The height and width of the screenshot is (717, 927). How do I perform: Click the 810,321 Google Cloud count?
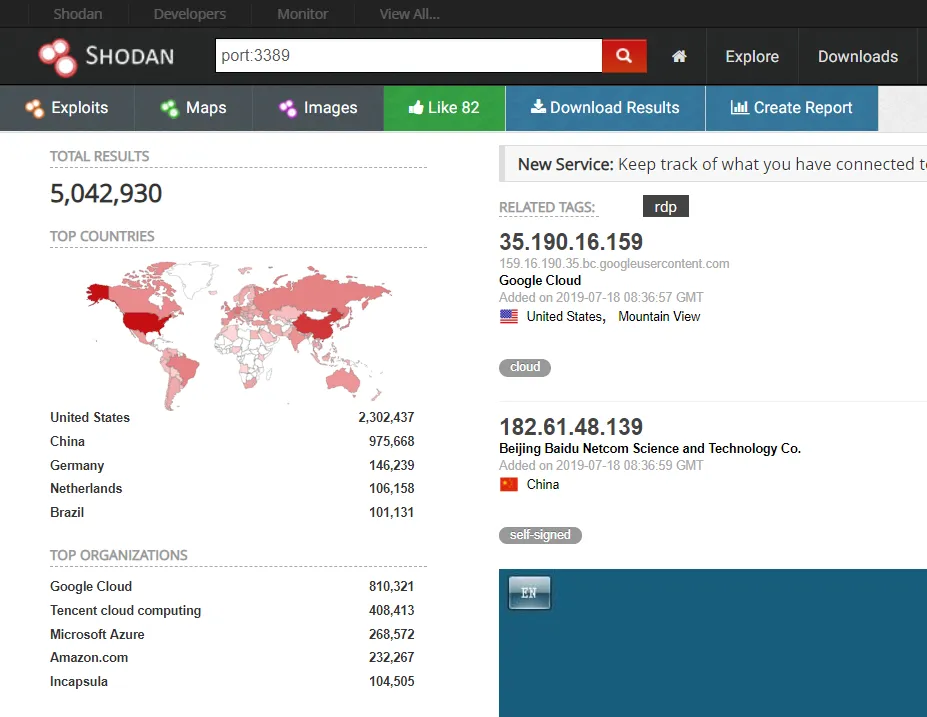[x=391, y=586]
